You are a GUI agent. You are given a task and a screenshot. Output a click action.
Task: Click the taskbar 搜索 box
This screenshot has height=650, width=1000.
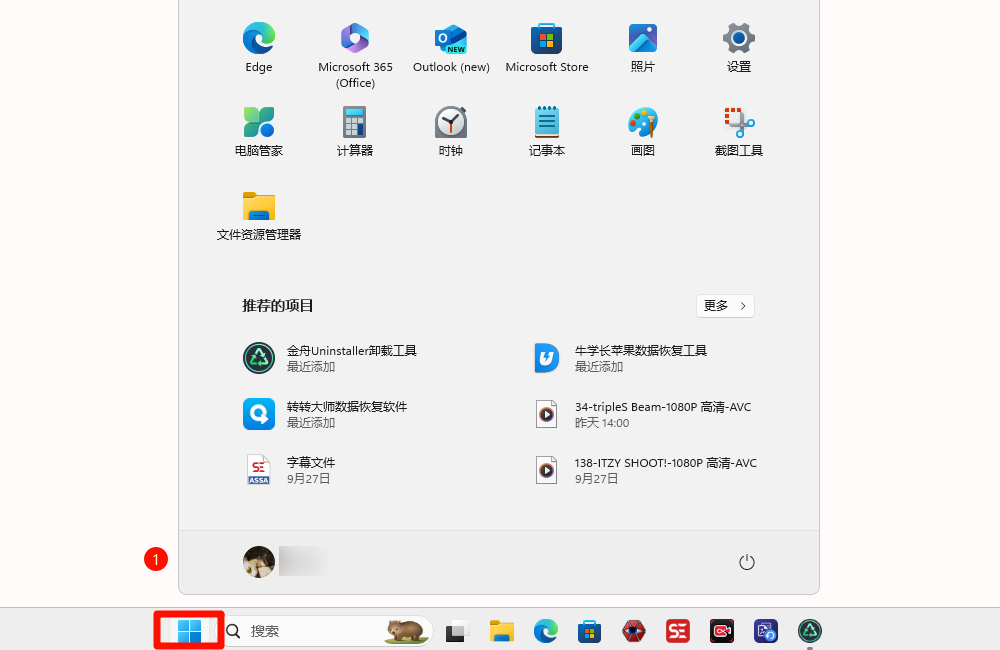click(328, 631)
